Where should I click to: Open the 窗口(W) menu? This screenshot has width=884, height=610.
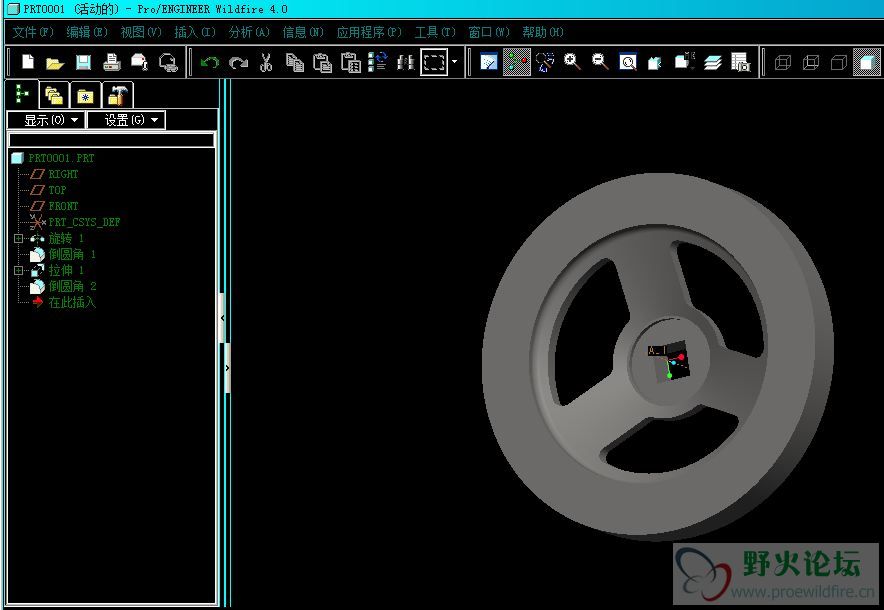coord(489,32)
